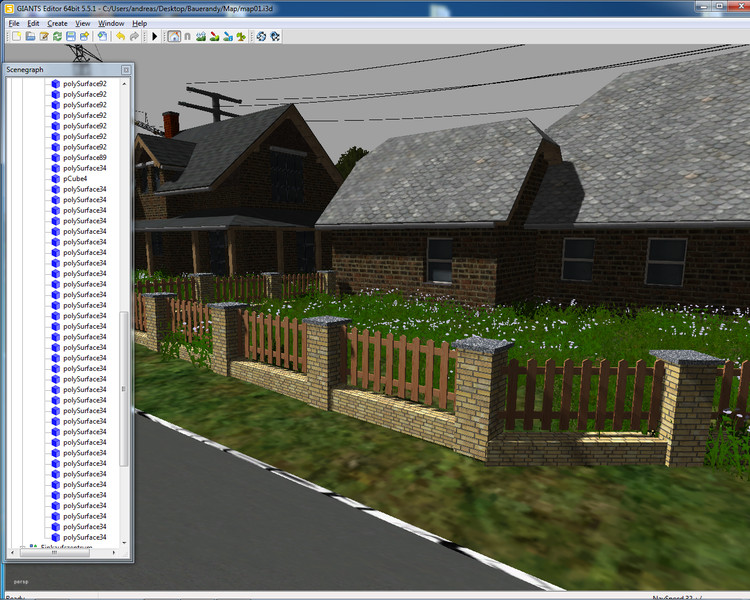
Task: Open the Window menu
Action: [x=111, y=23]
